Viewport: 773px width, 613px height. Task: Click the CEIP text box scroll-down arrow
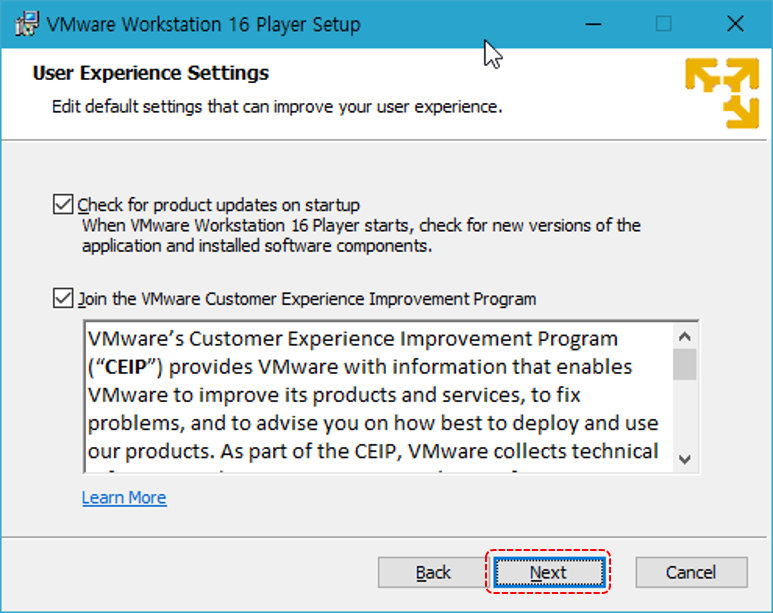(684, 460)
